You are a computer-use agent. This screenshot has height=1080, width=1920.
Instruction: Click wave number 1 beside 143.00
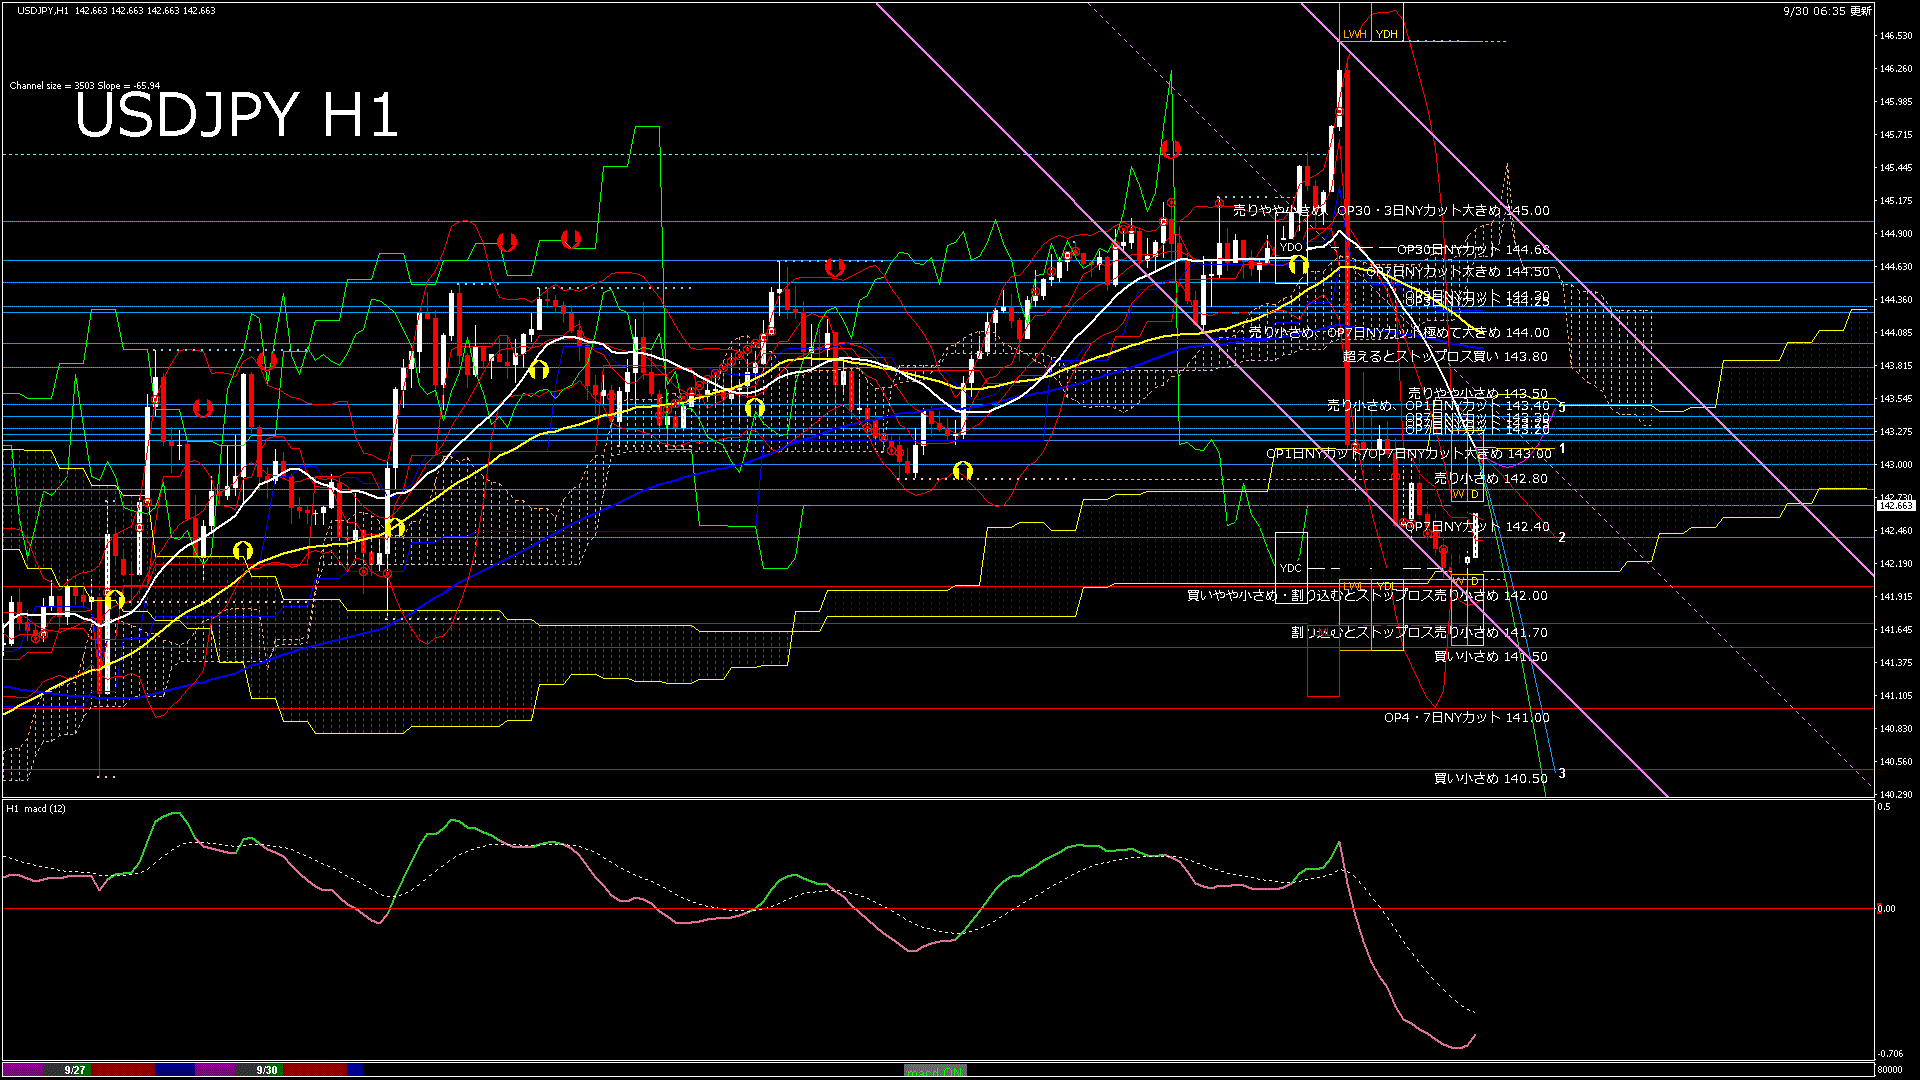(x=1562, y=449)
